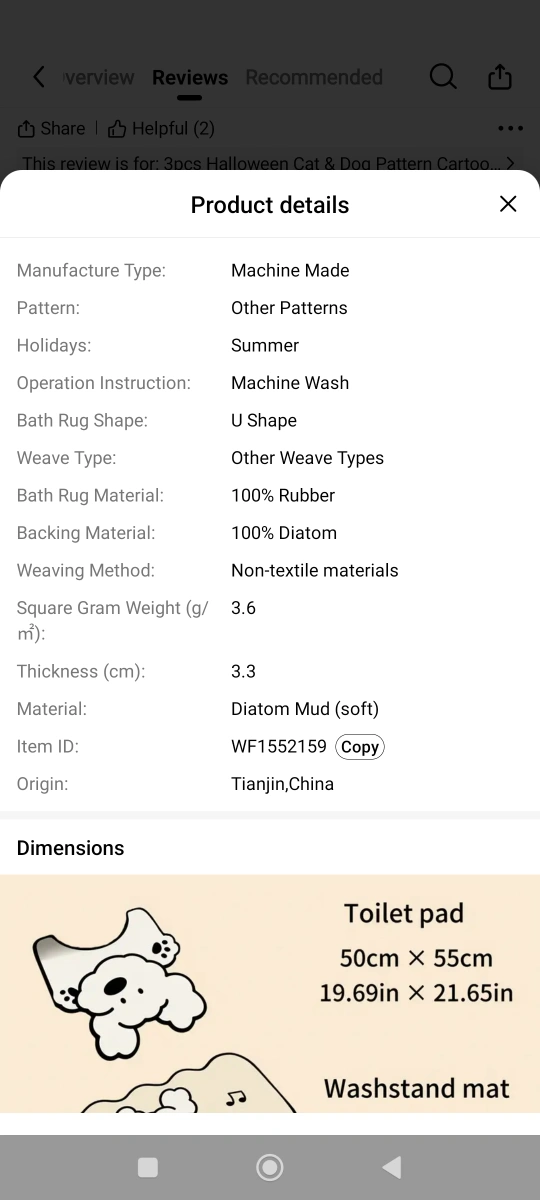This screenshot has width=540, height=1200.
Task: Copy the item ID WF1552159
Action: (x=360, y=747)
